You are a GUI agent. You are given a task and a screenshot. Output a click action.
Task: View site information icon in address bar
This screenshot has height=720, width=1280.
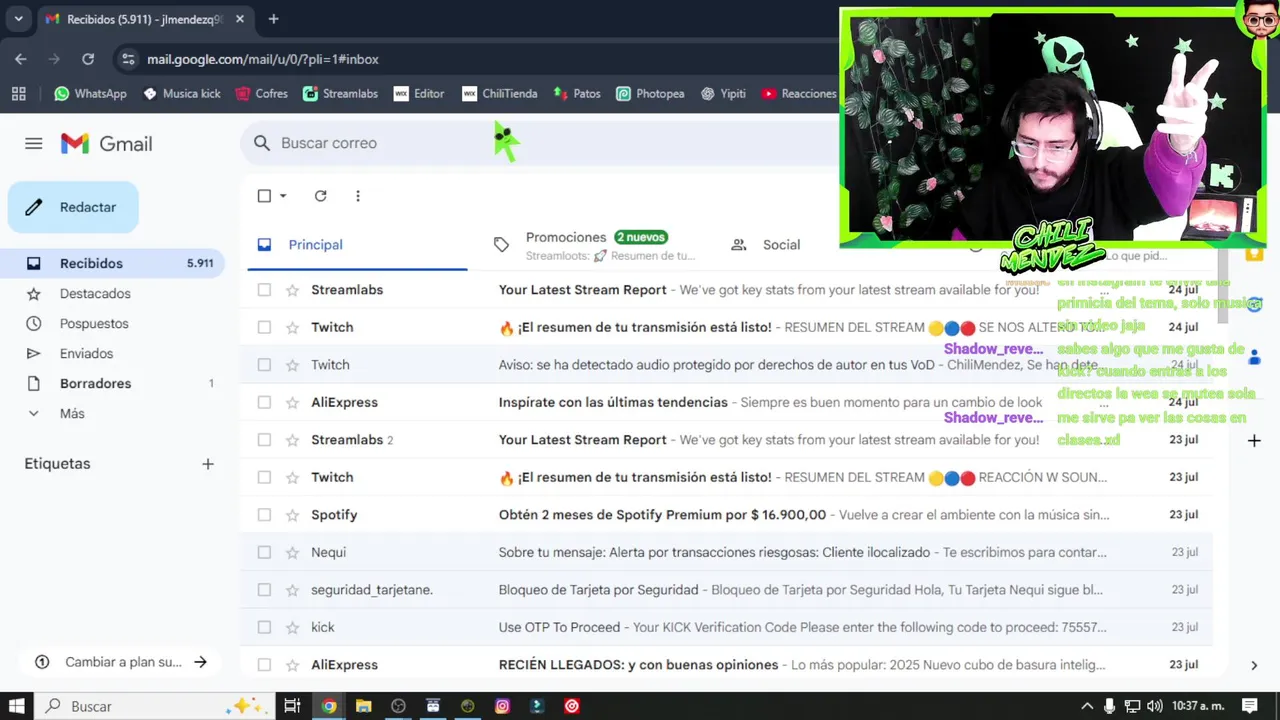127,59
